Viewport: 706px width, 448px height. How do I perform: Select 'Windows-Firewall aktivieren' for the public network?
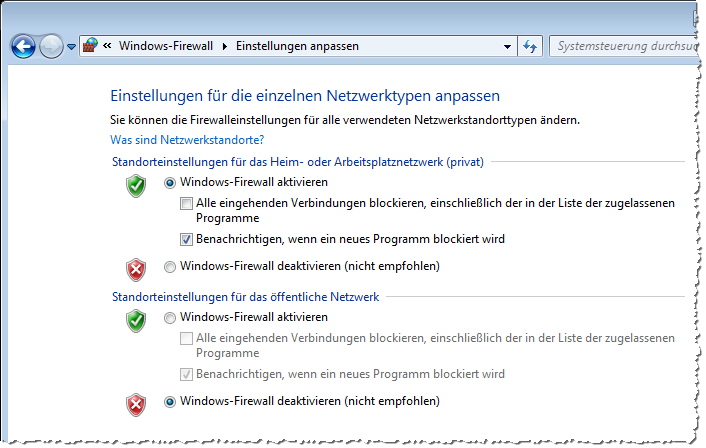click(169, 317)
